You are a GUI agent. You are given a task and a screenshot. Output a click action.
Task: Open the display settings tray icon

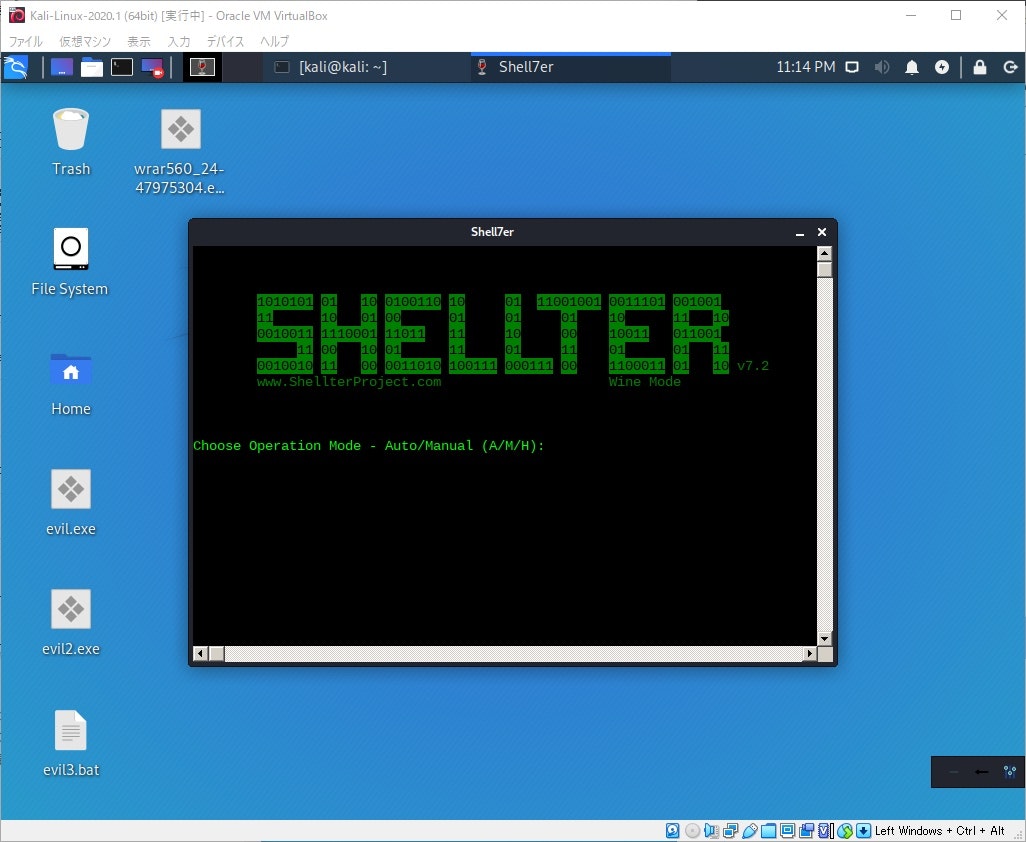852,67
